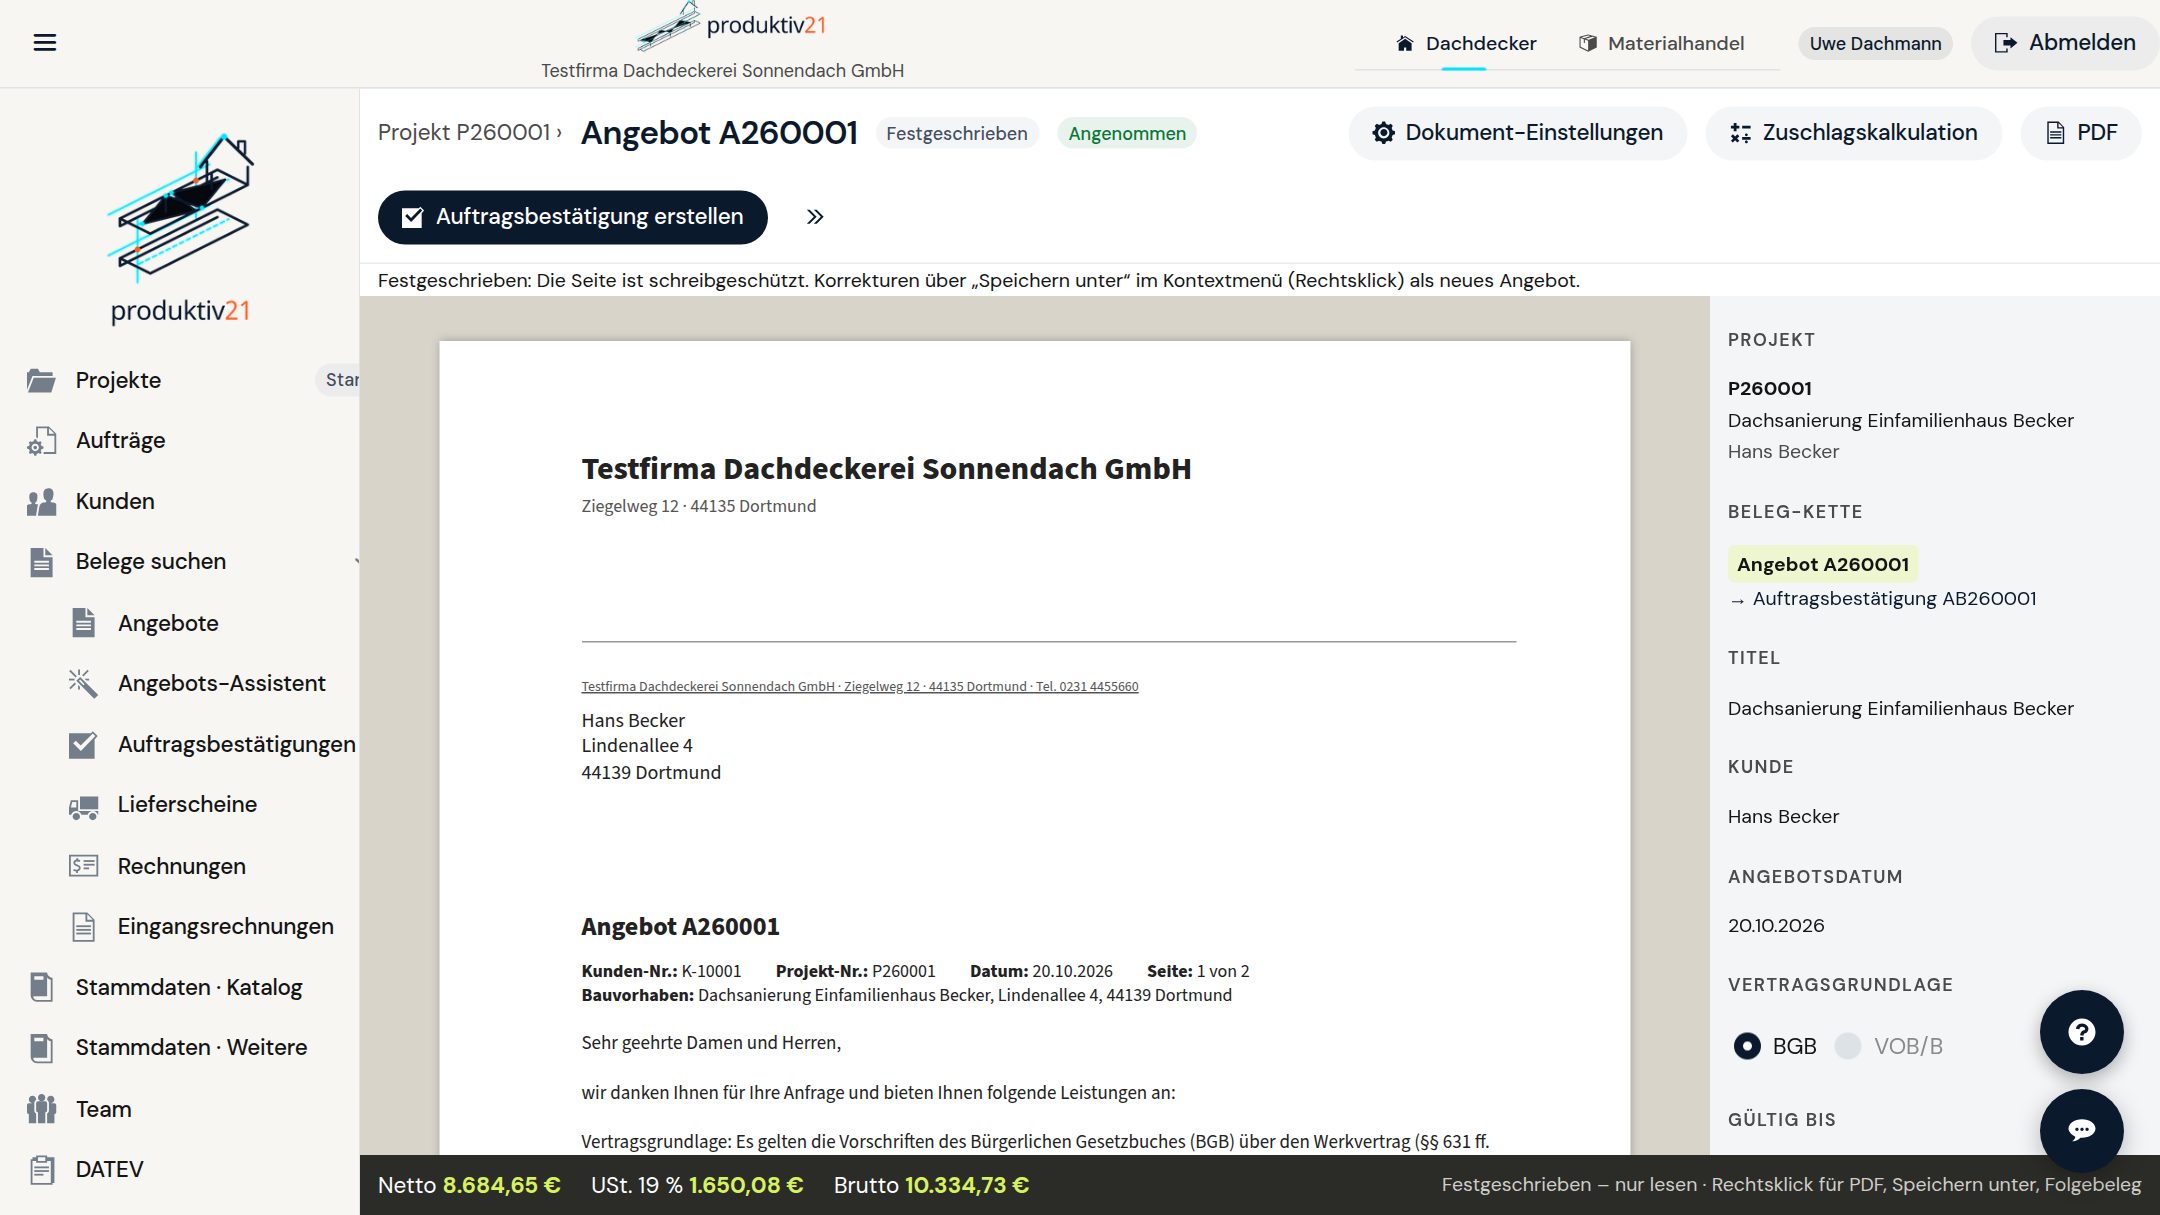Click the Festgeschrieben status badge
This screenshot has width=2160, height=1215.
coord(957,133)
